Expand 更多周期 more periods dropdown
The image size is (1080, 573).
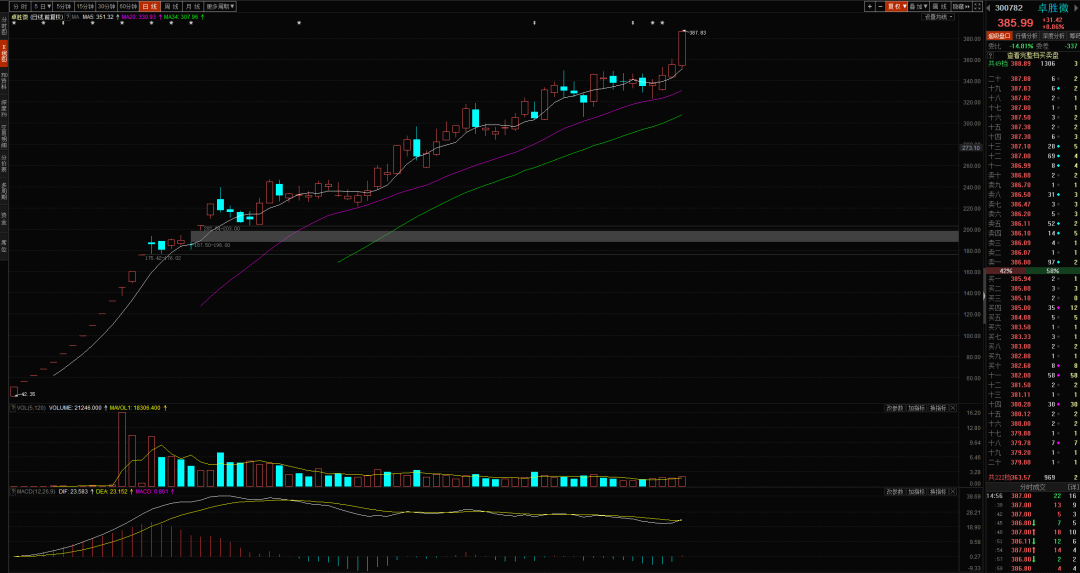pos(220,6)
